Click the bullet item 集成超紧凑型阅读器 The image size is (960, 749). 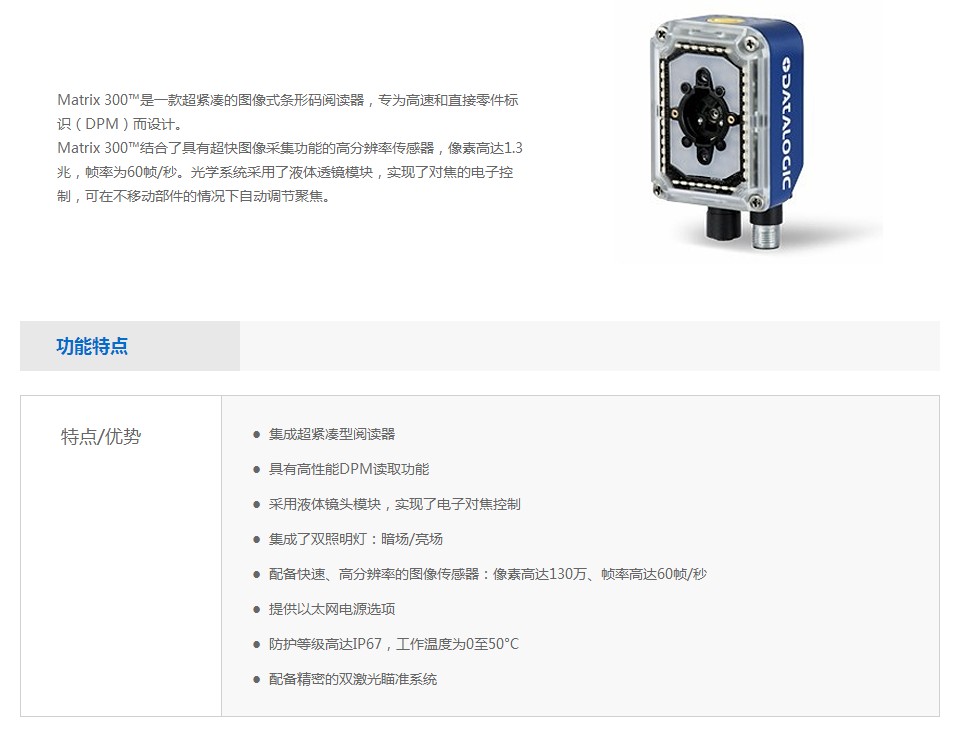(332, 434)
